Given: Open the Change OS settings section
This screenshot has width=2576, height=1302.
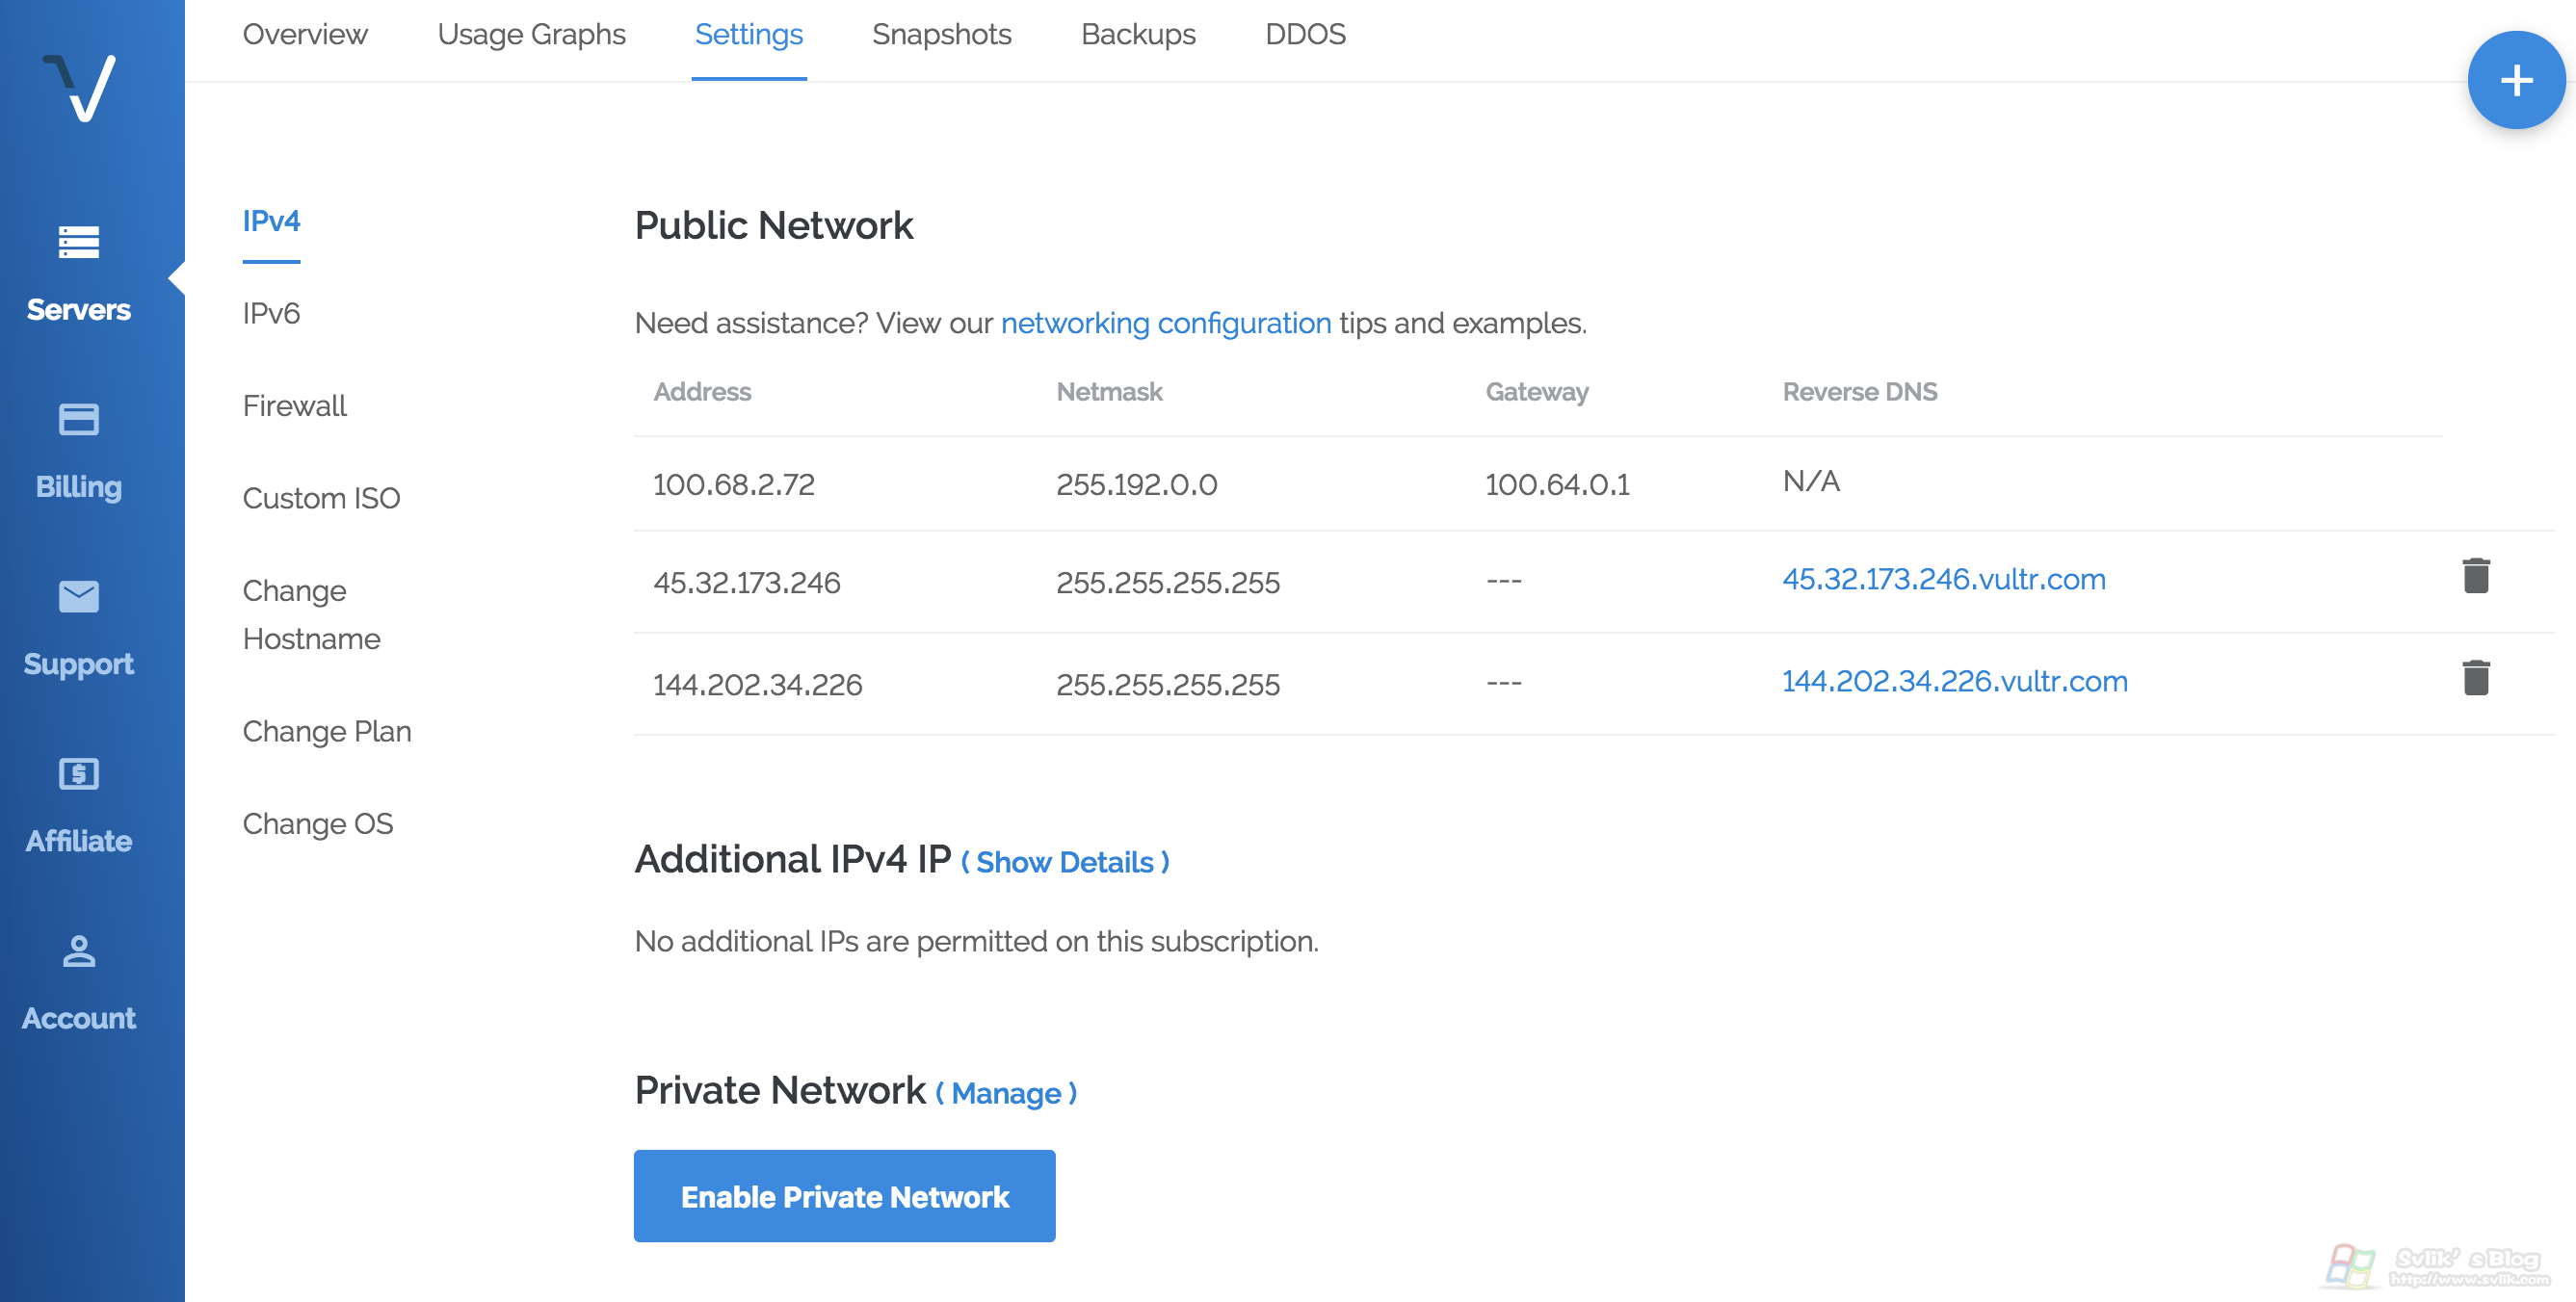Looking at the screenshot, I should pyautogui.click(x=318, y=824).
